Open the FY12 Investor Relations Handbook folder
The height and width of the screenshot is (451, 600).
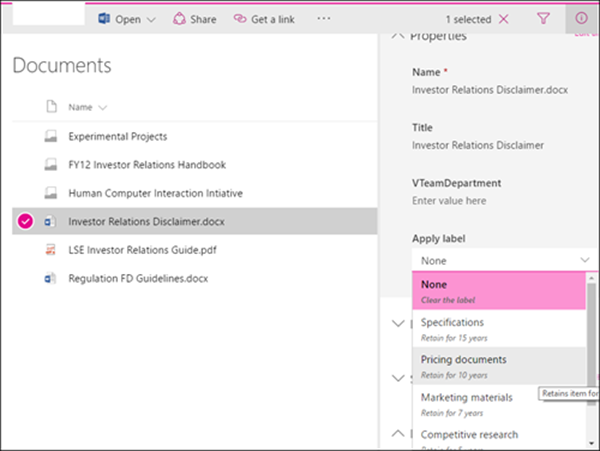coord(147,165)
